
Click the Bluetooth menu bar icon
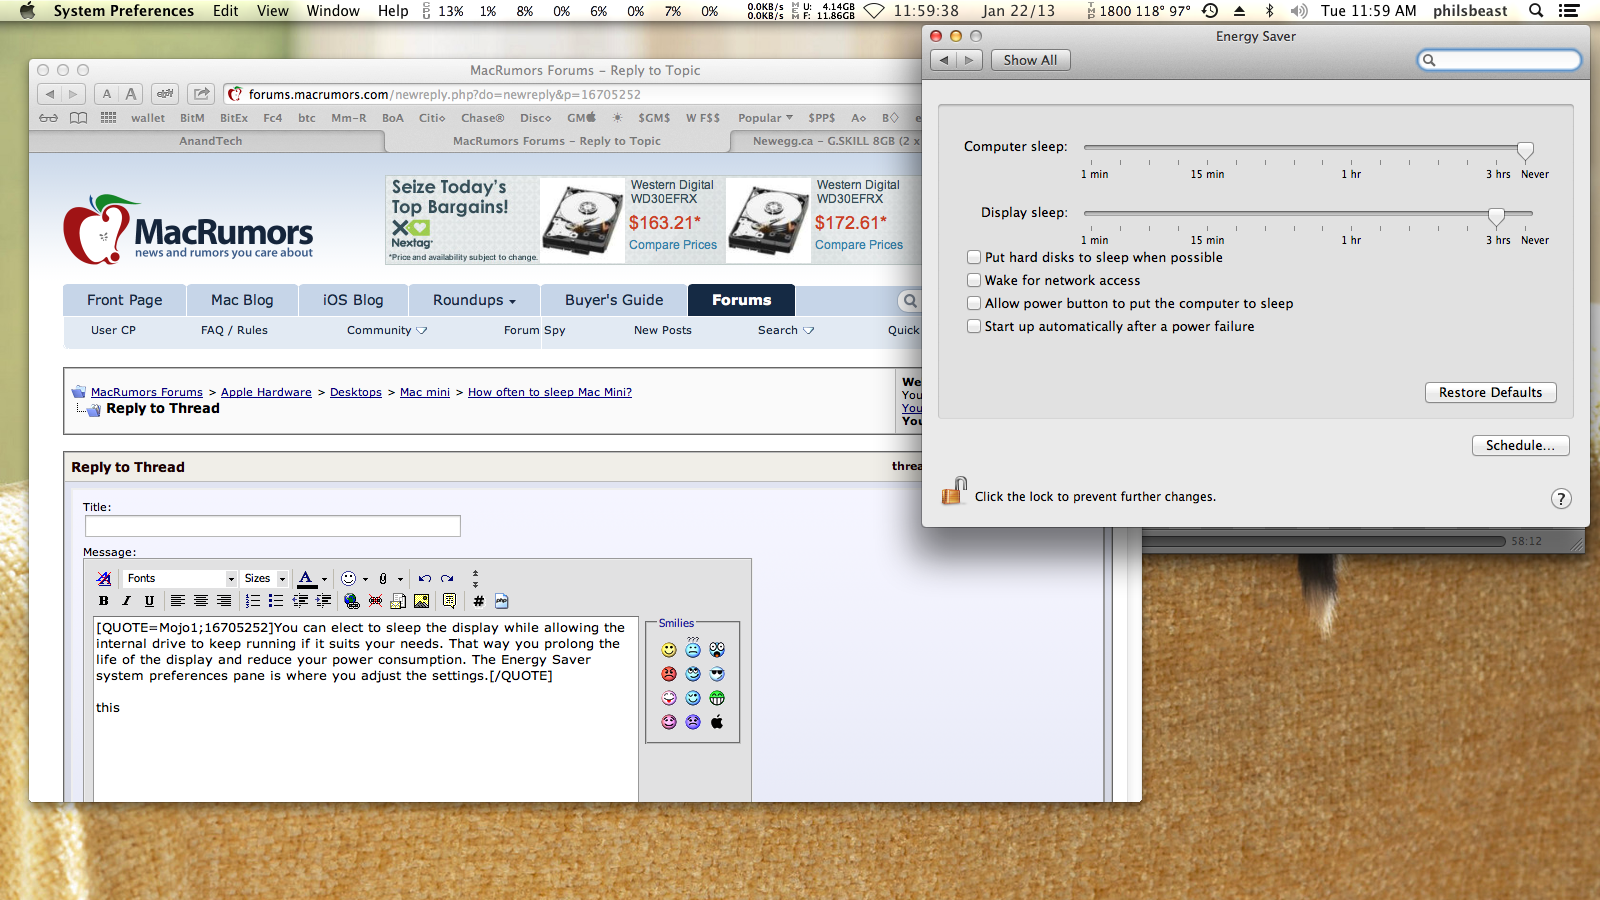click(1269, 11)
